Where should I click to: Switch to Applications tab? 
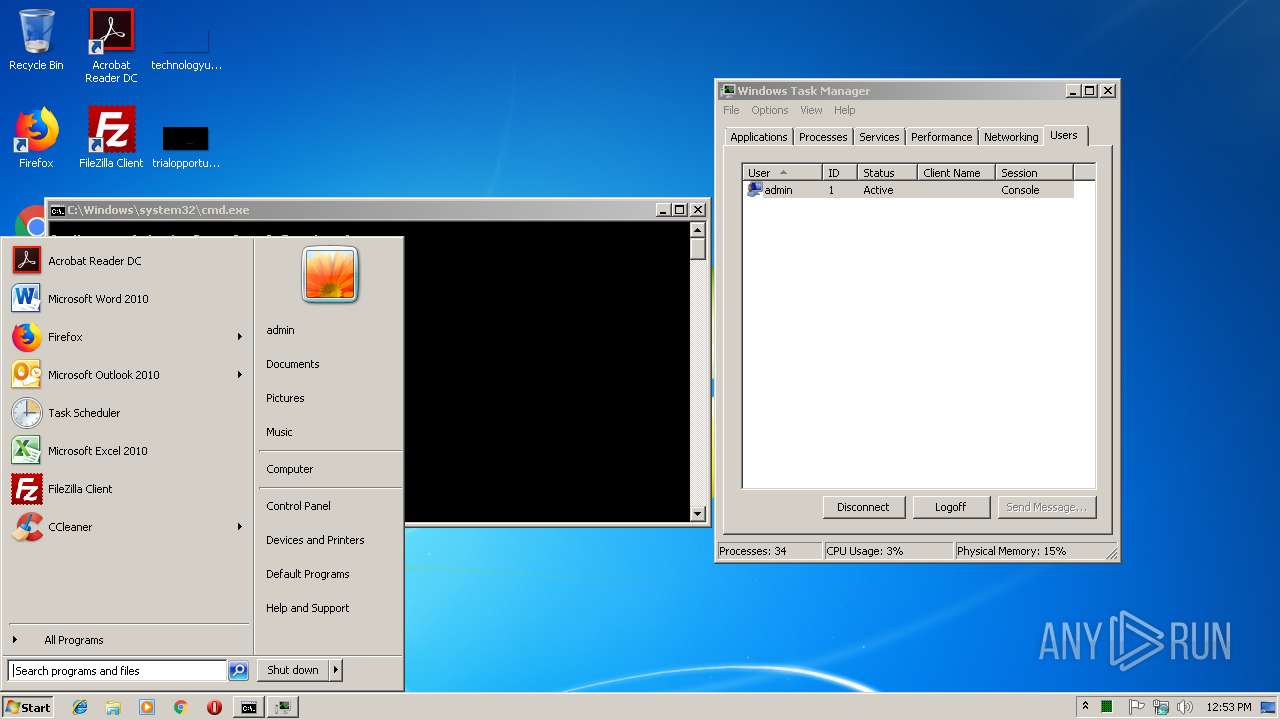(758, 137)
